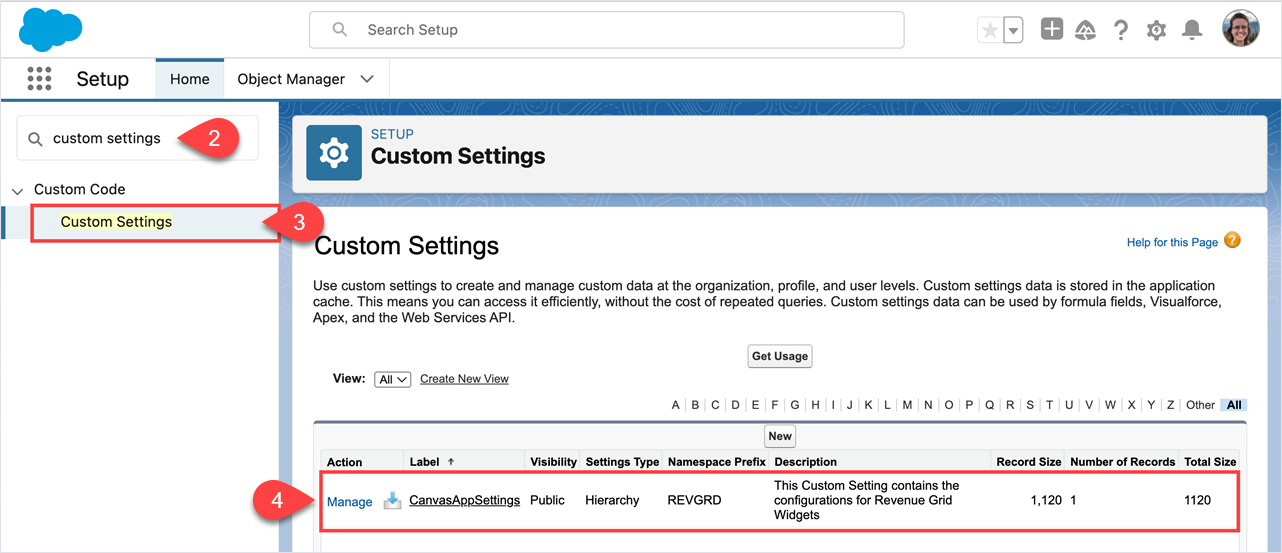The image size is (1282, 553).
Task: Click the Favorites star icon
Action: pos(990,30)
